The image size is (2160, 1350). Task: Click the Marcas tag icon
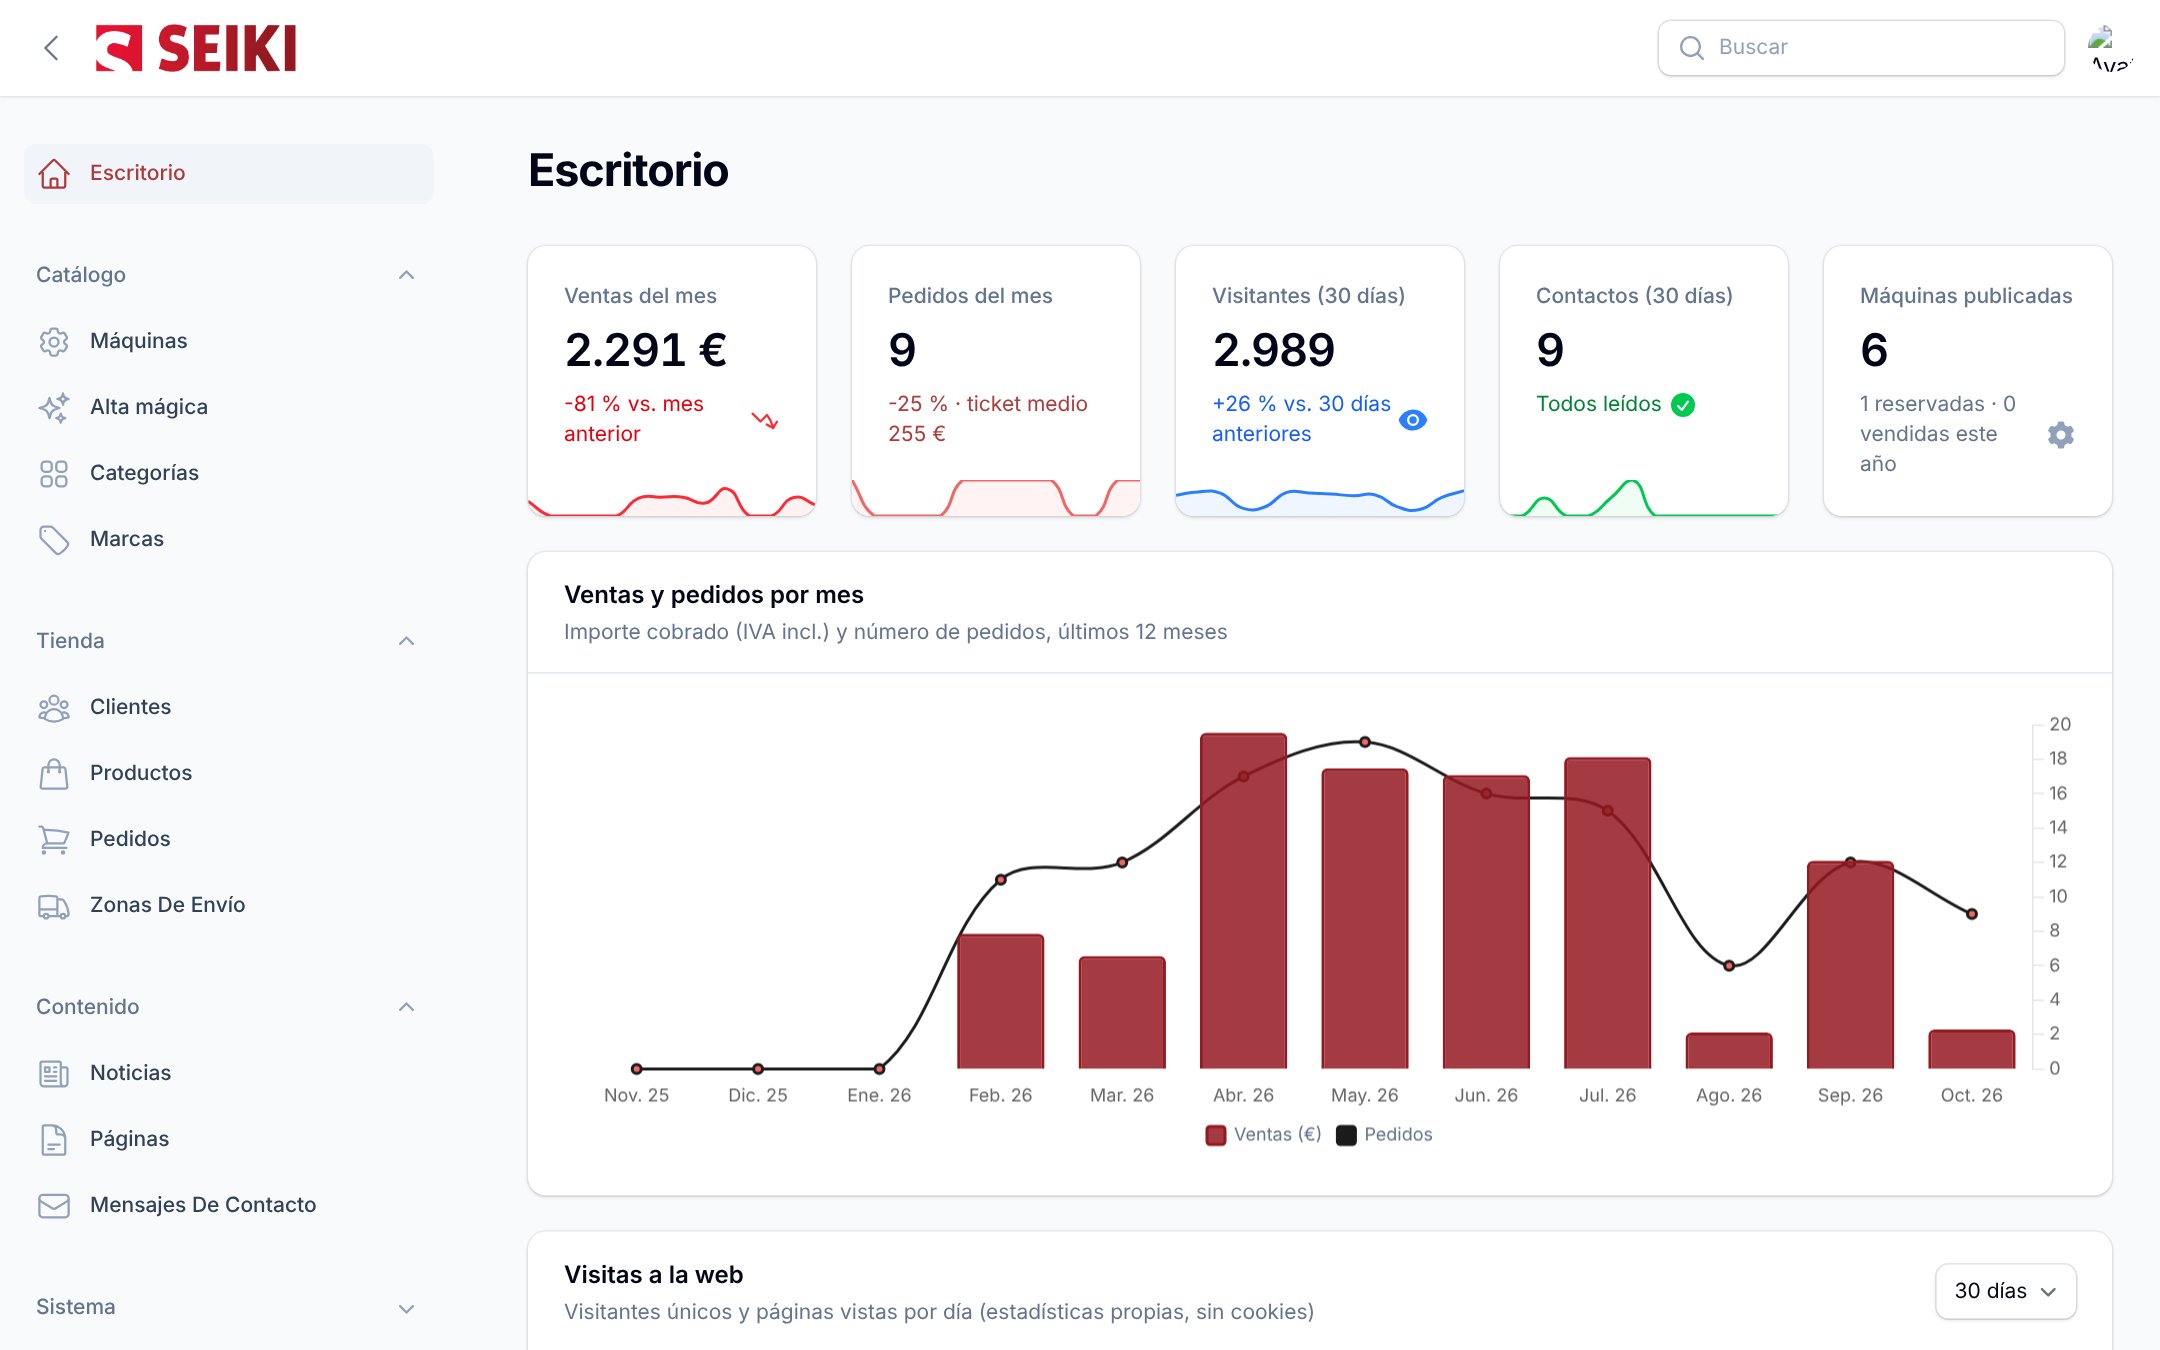coord(54,539)
